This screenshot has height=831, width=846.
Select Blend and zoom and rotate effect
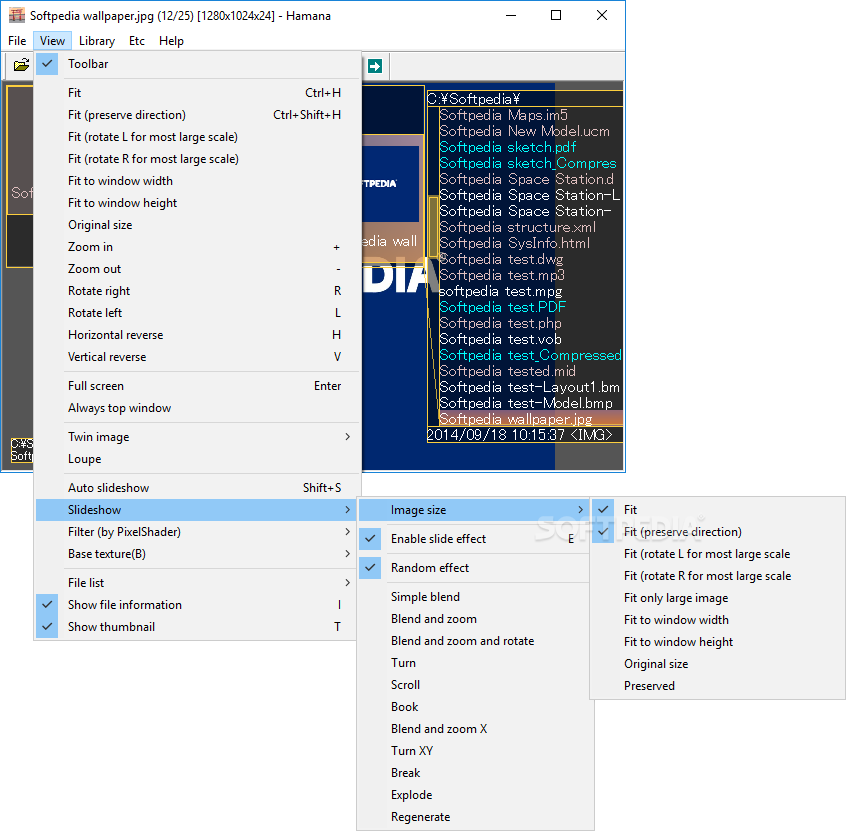pyautogui.click(x=475, y=641)
